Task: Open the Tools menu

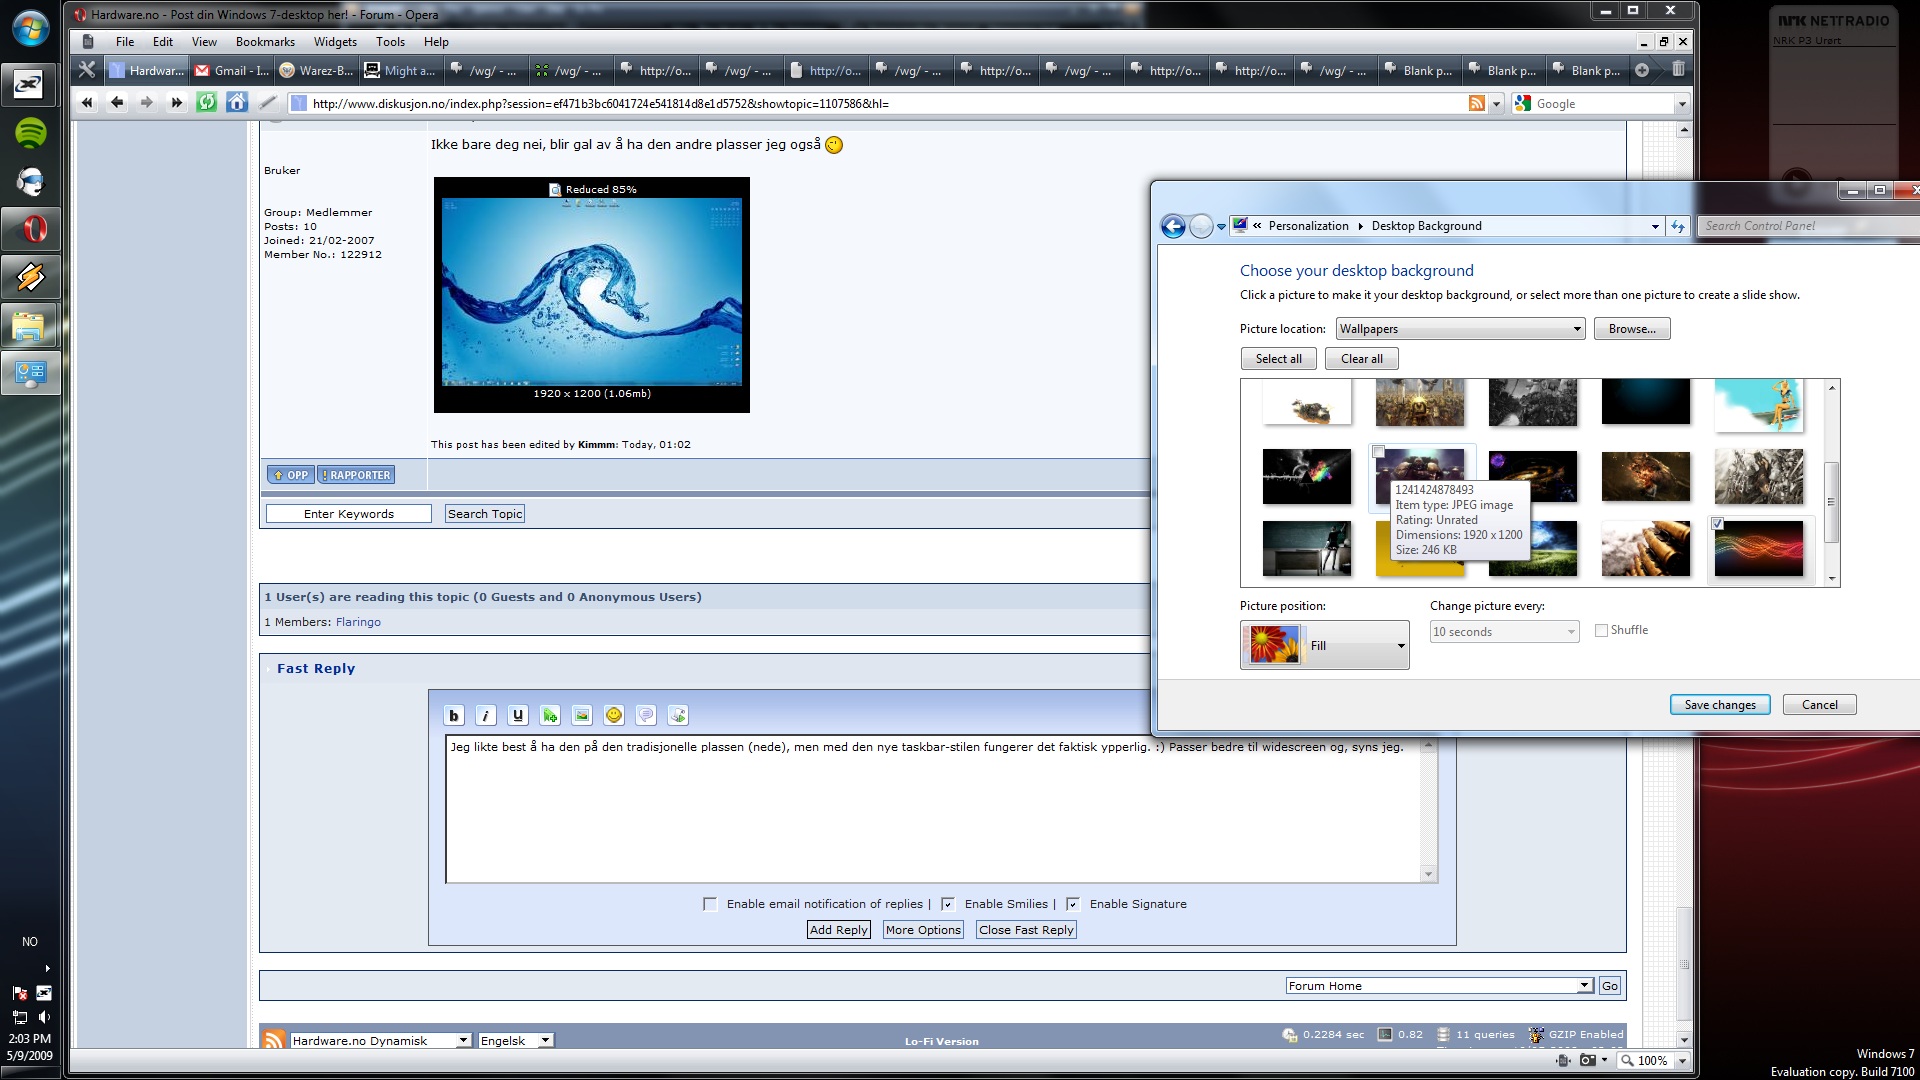Action: point(390,42)
